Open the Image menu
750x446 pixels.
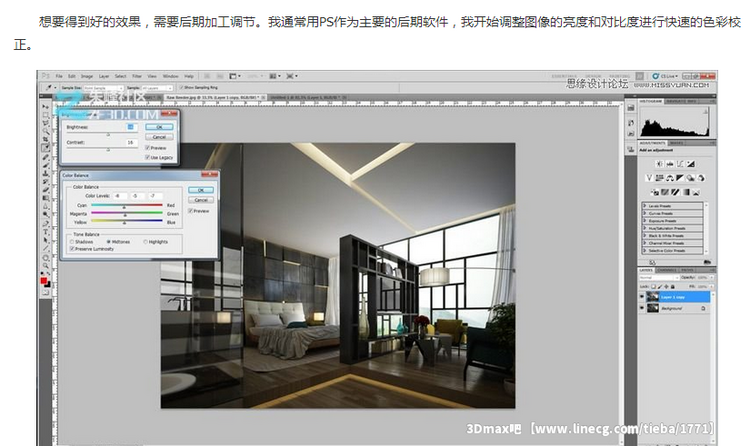pos(86,76)
